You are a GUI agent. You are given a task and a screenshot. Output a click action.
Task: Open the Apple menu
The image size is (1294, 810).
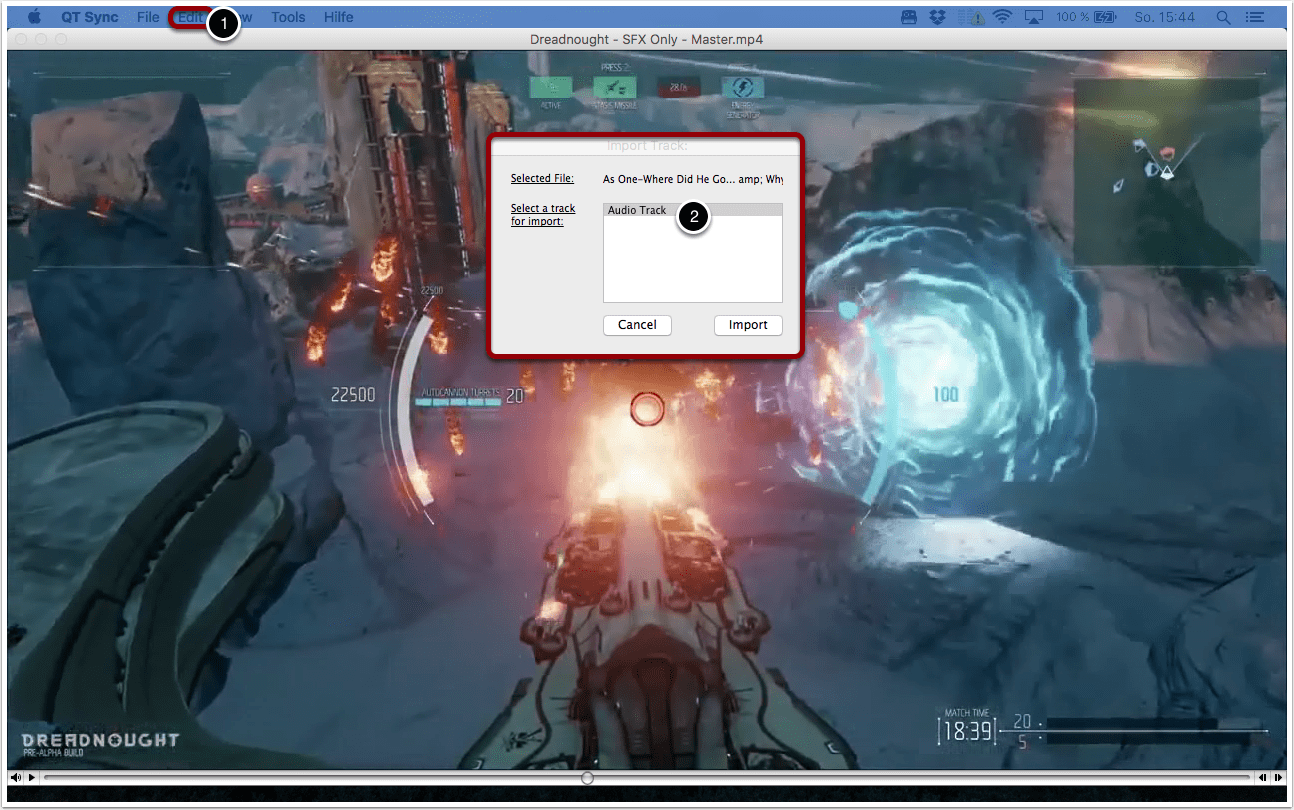coord(34,17)
